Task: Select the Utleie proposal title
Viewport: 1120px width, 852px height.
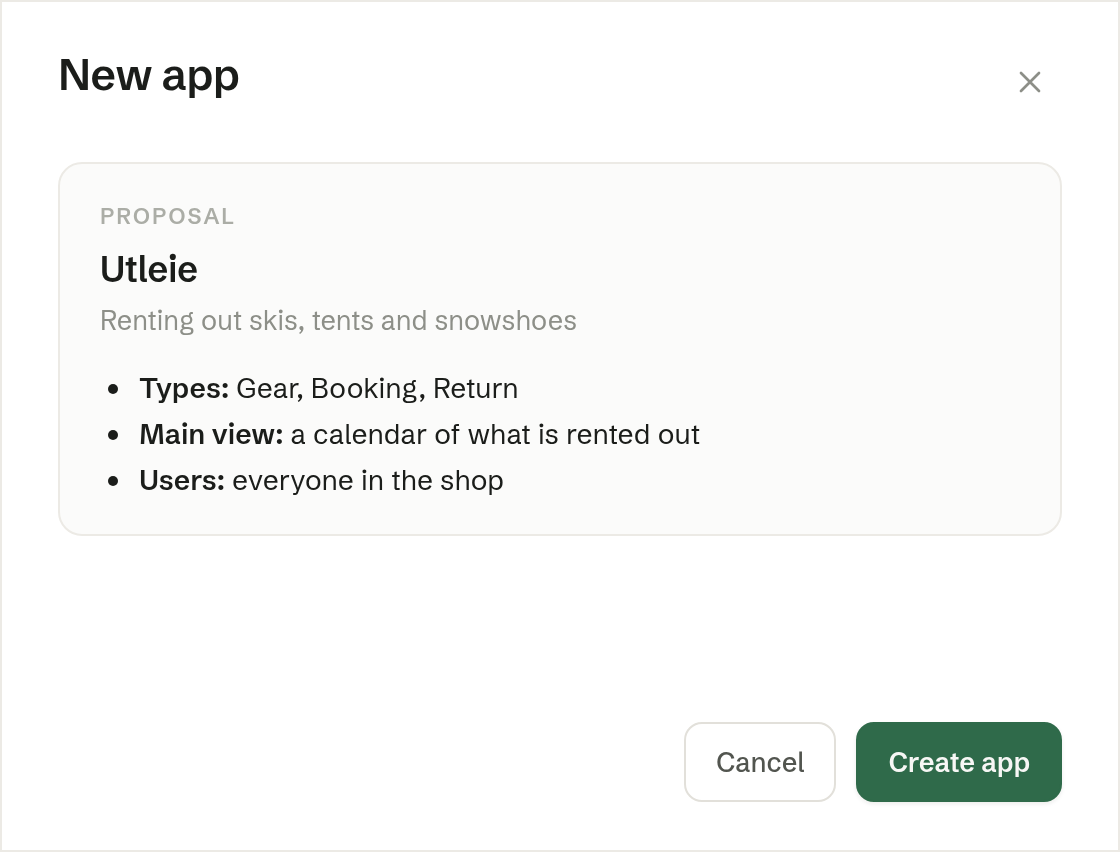Action: [149, 269]
